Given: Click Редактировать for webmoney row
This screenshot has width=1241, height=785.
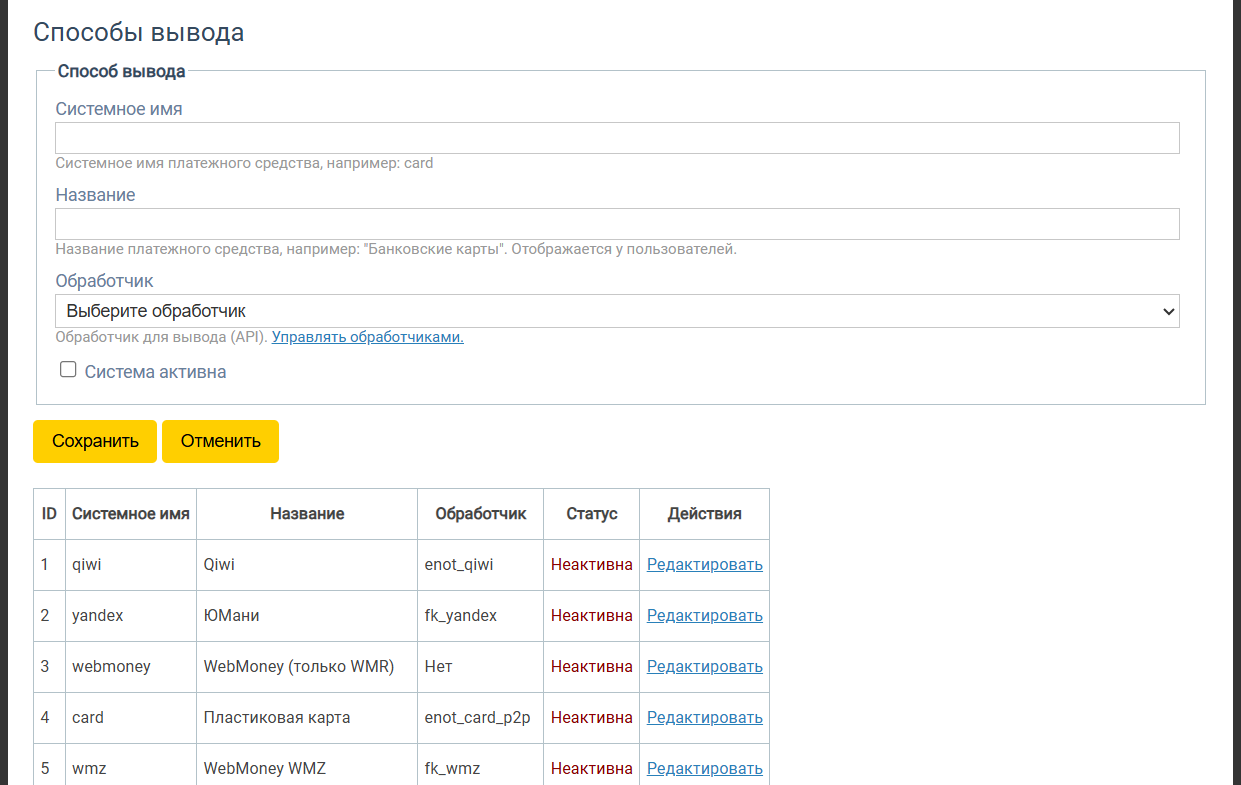Looking at the screenshot, I should tap(704, 666).
